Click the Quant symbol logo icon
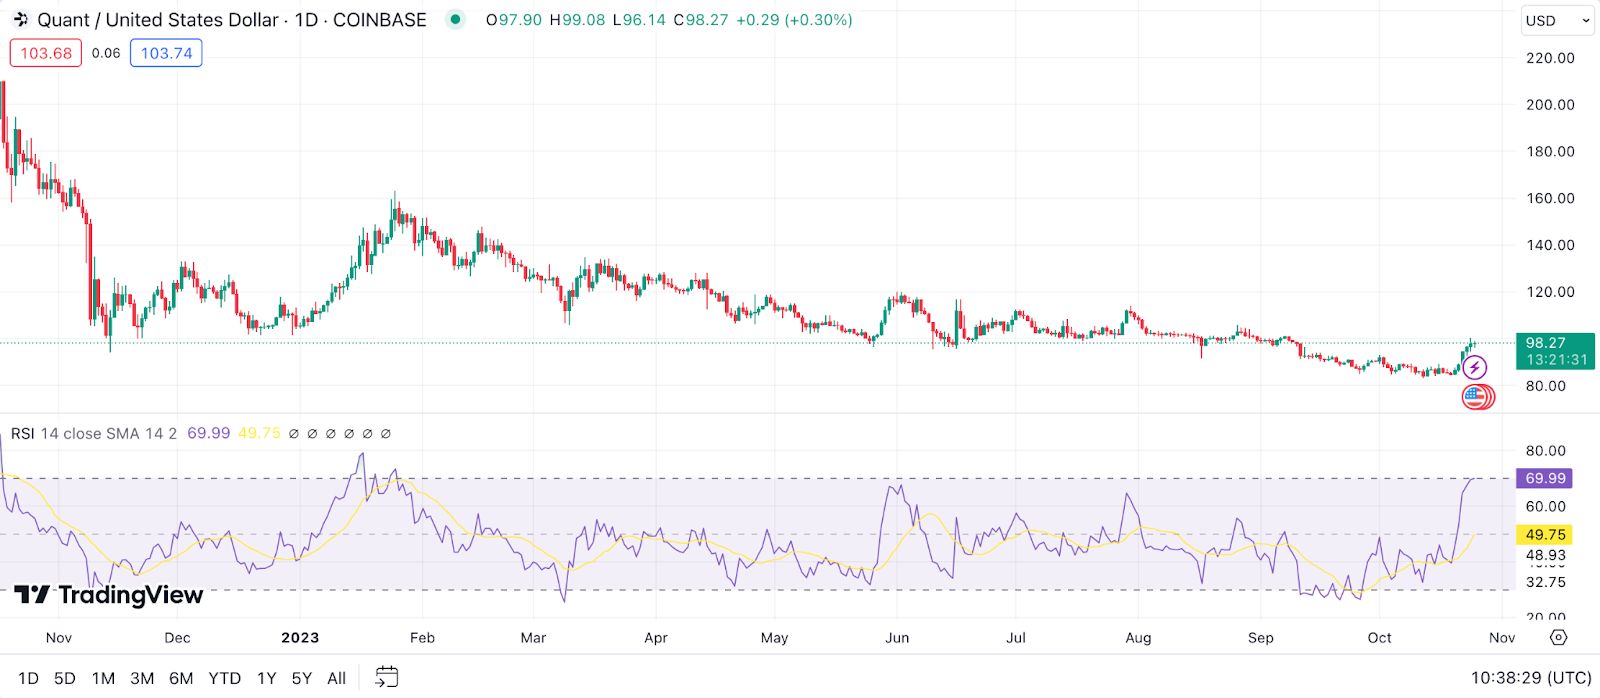Screen dimensions: 1600x698 click(20, 20)
